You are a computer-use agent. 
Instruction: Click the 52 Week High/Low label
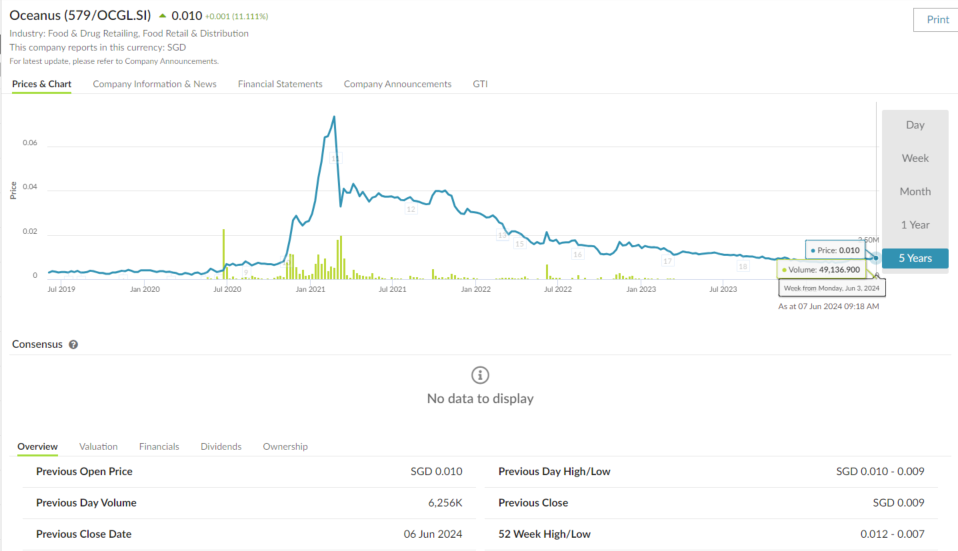[x=544, y=534]
